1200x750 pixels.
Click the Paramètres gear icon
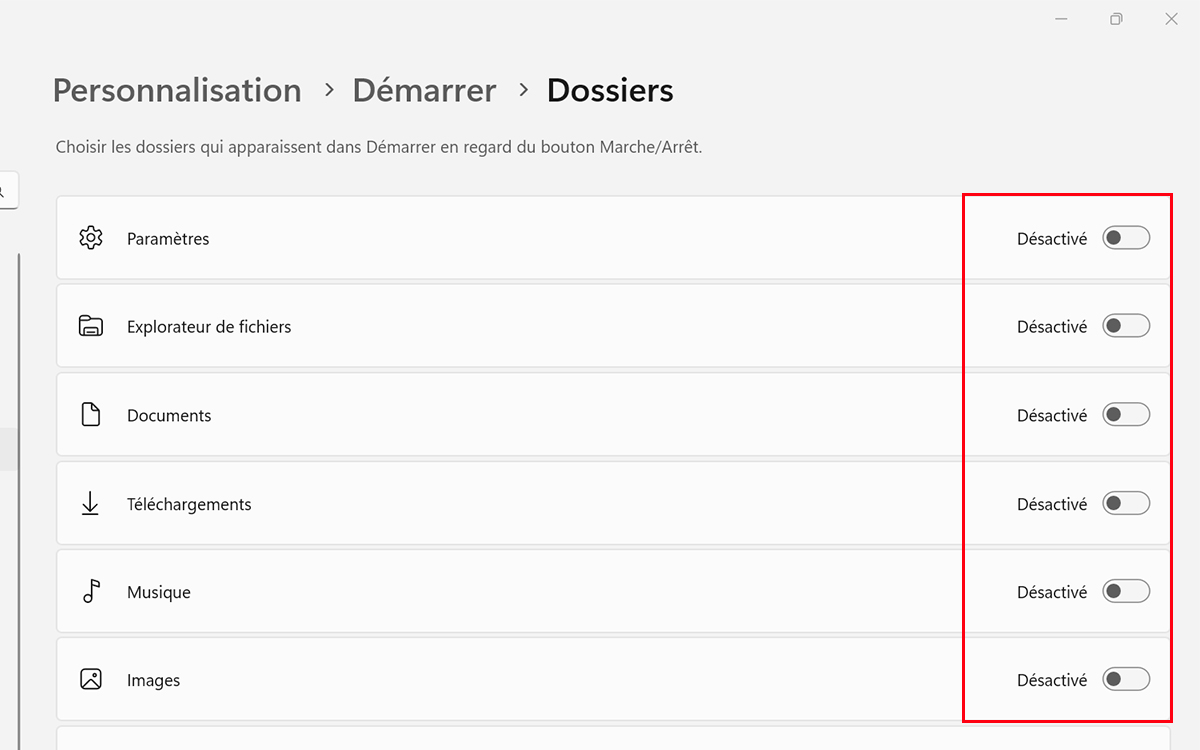[x=91, y=238]
